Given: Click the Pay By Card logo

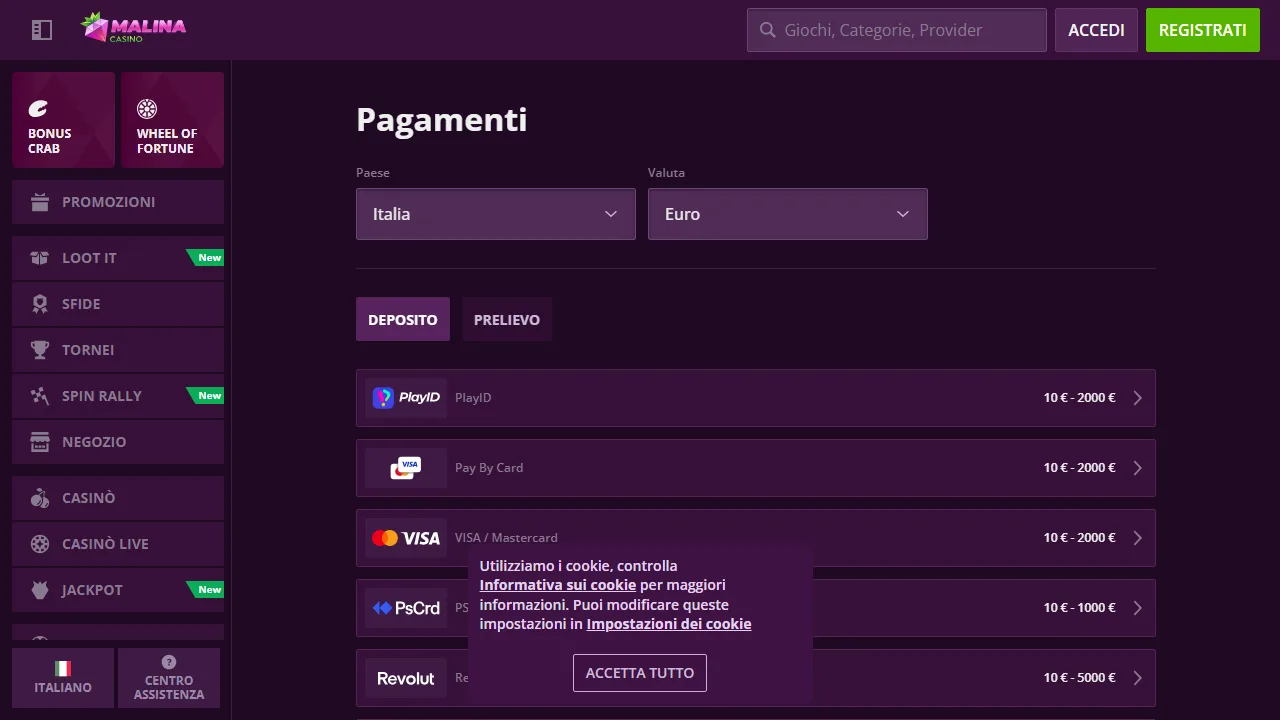Looking at the screenshot, I should 406,468.
